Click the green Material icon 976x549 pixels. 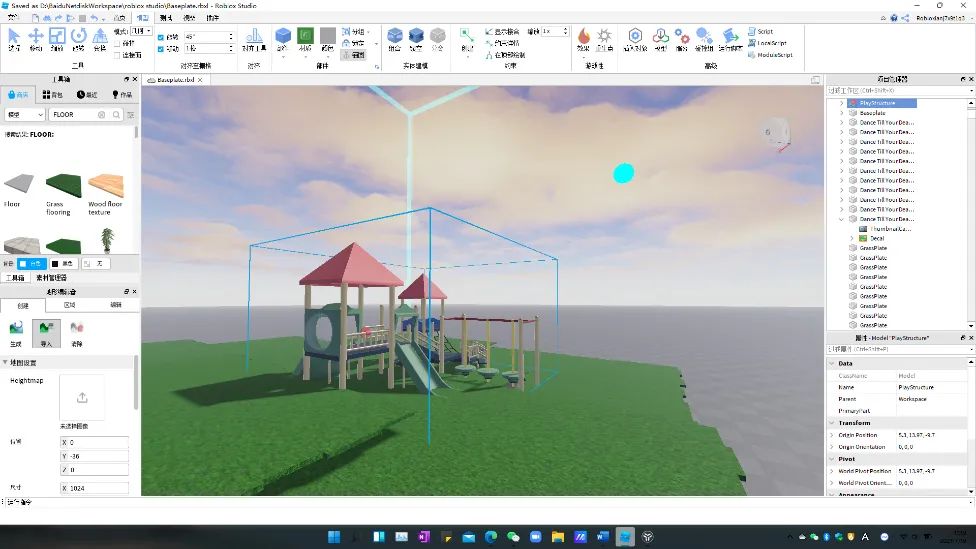pos(305,37)
